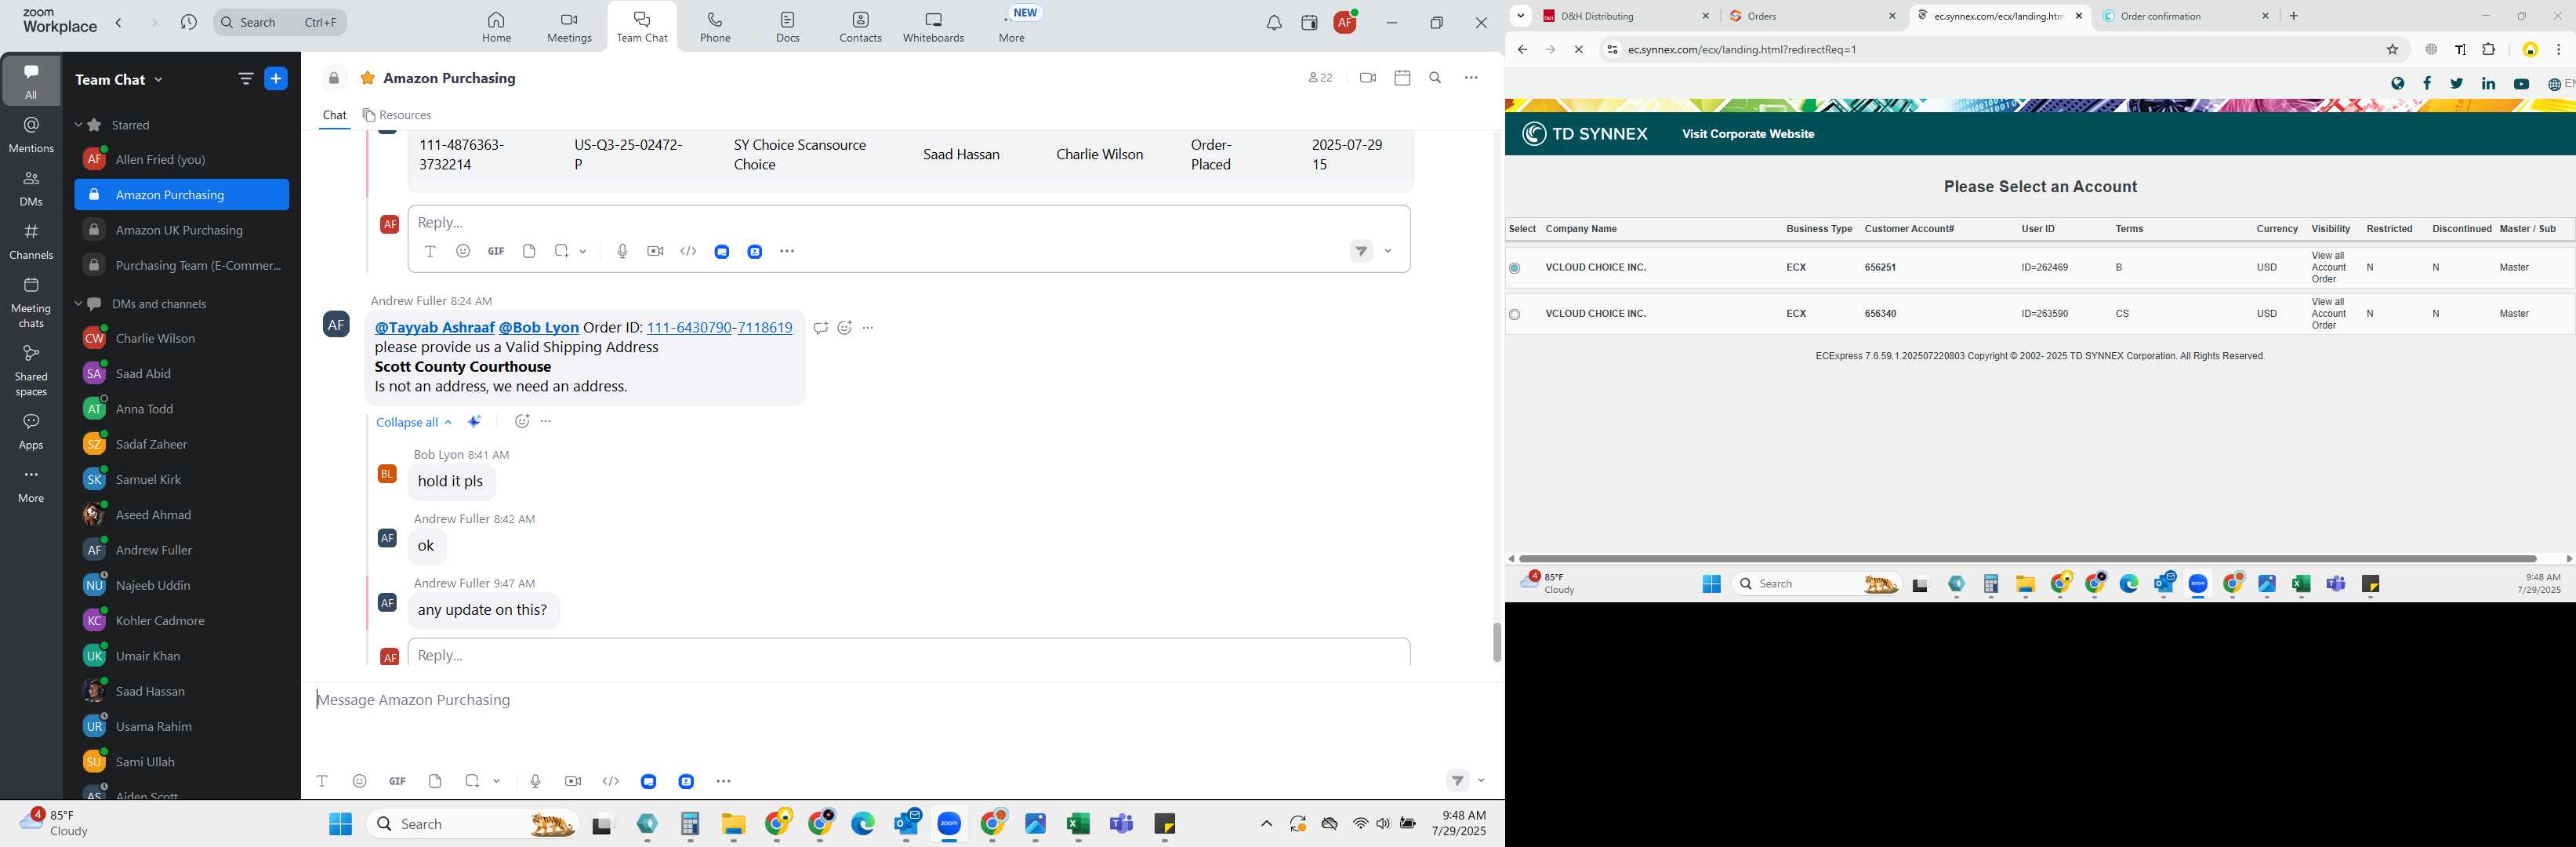Image resolution: width=2576 pixels, height=847 pixels.
Task: Open Zoom notifications bell
Action: (x=1274, y=23)
